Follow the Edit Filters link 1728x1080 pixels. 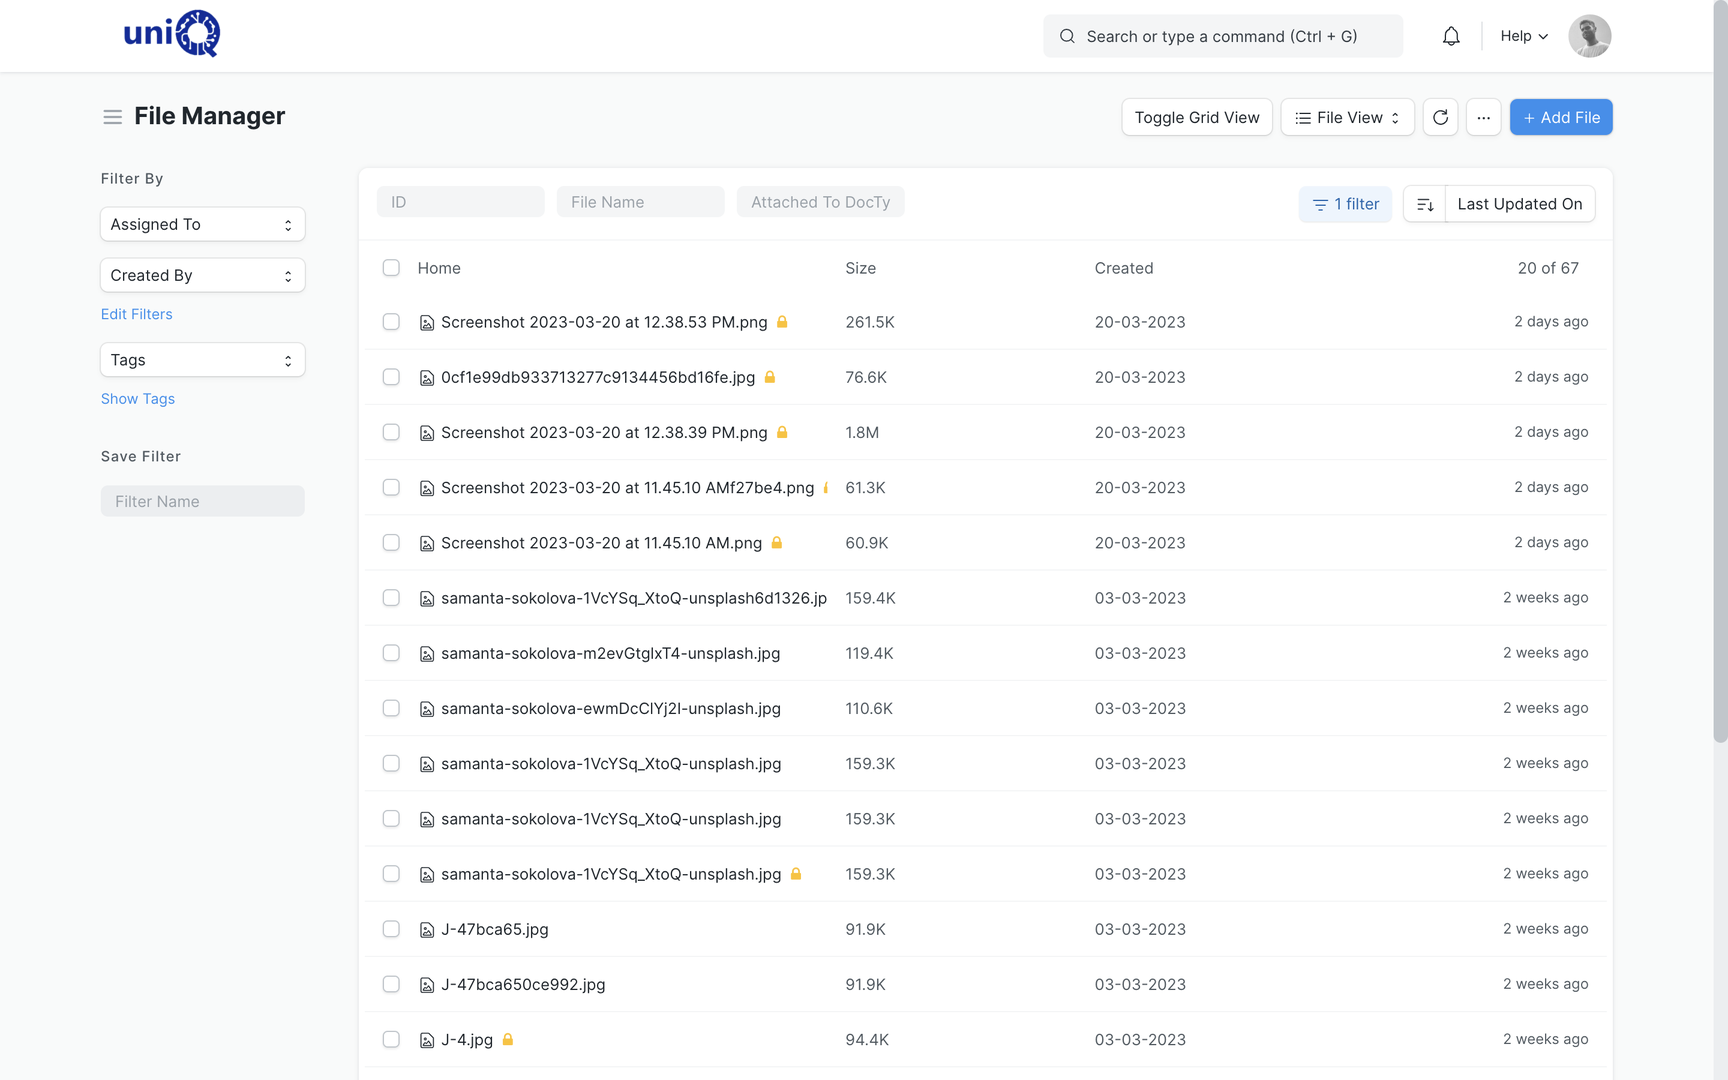pyautogui.click(x=137, y=314)
